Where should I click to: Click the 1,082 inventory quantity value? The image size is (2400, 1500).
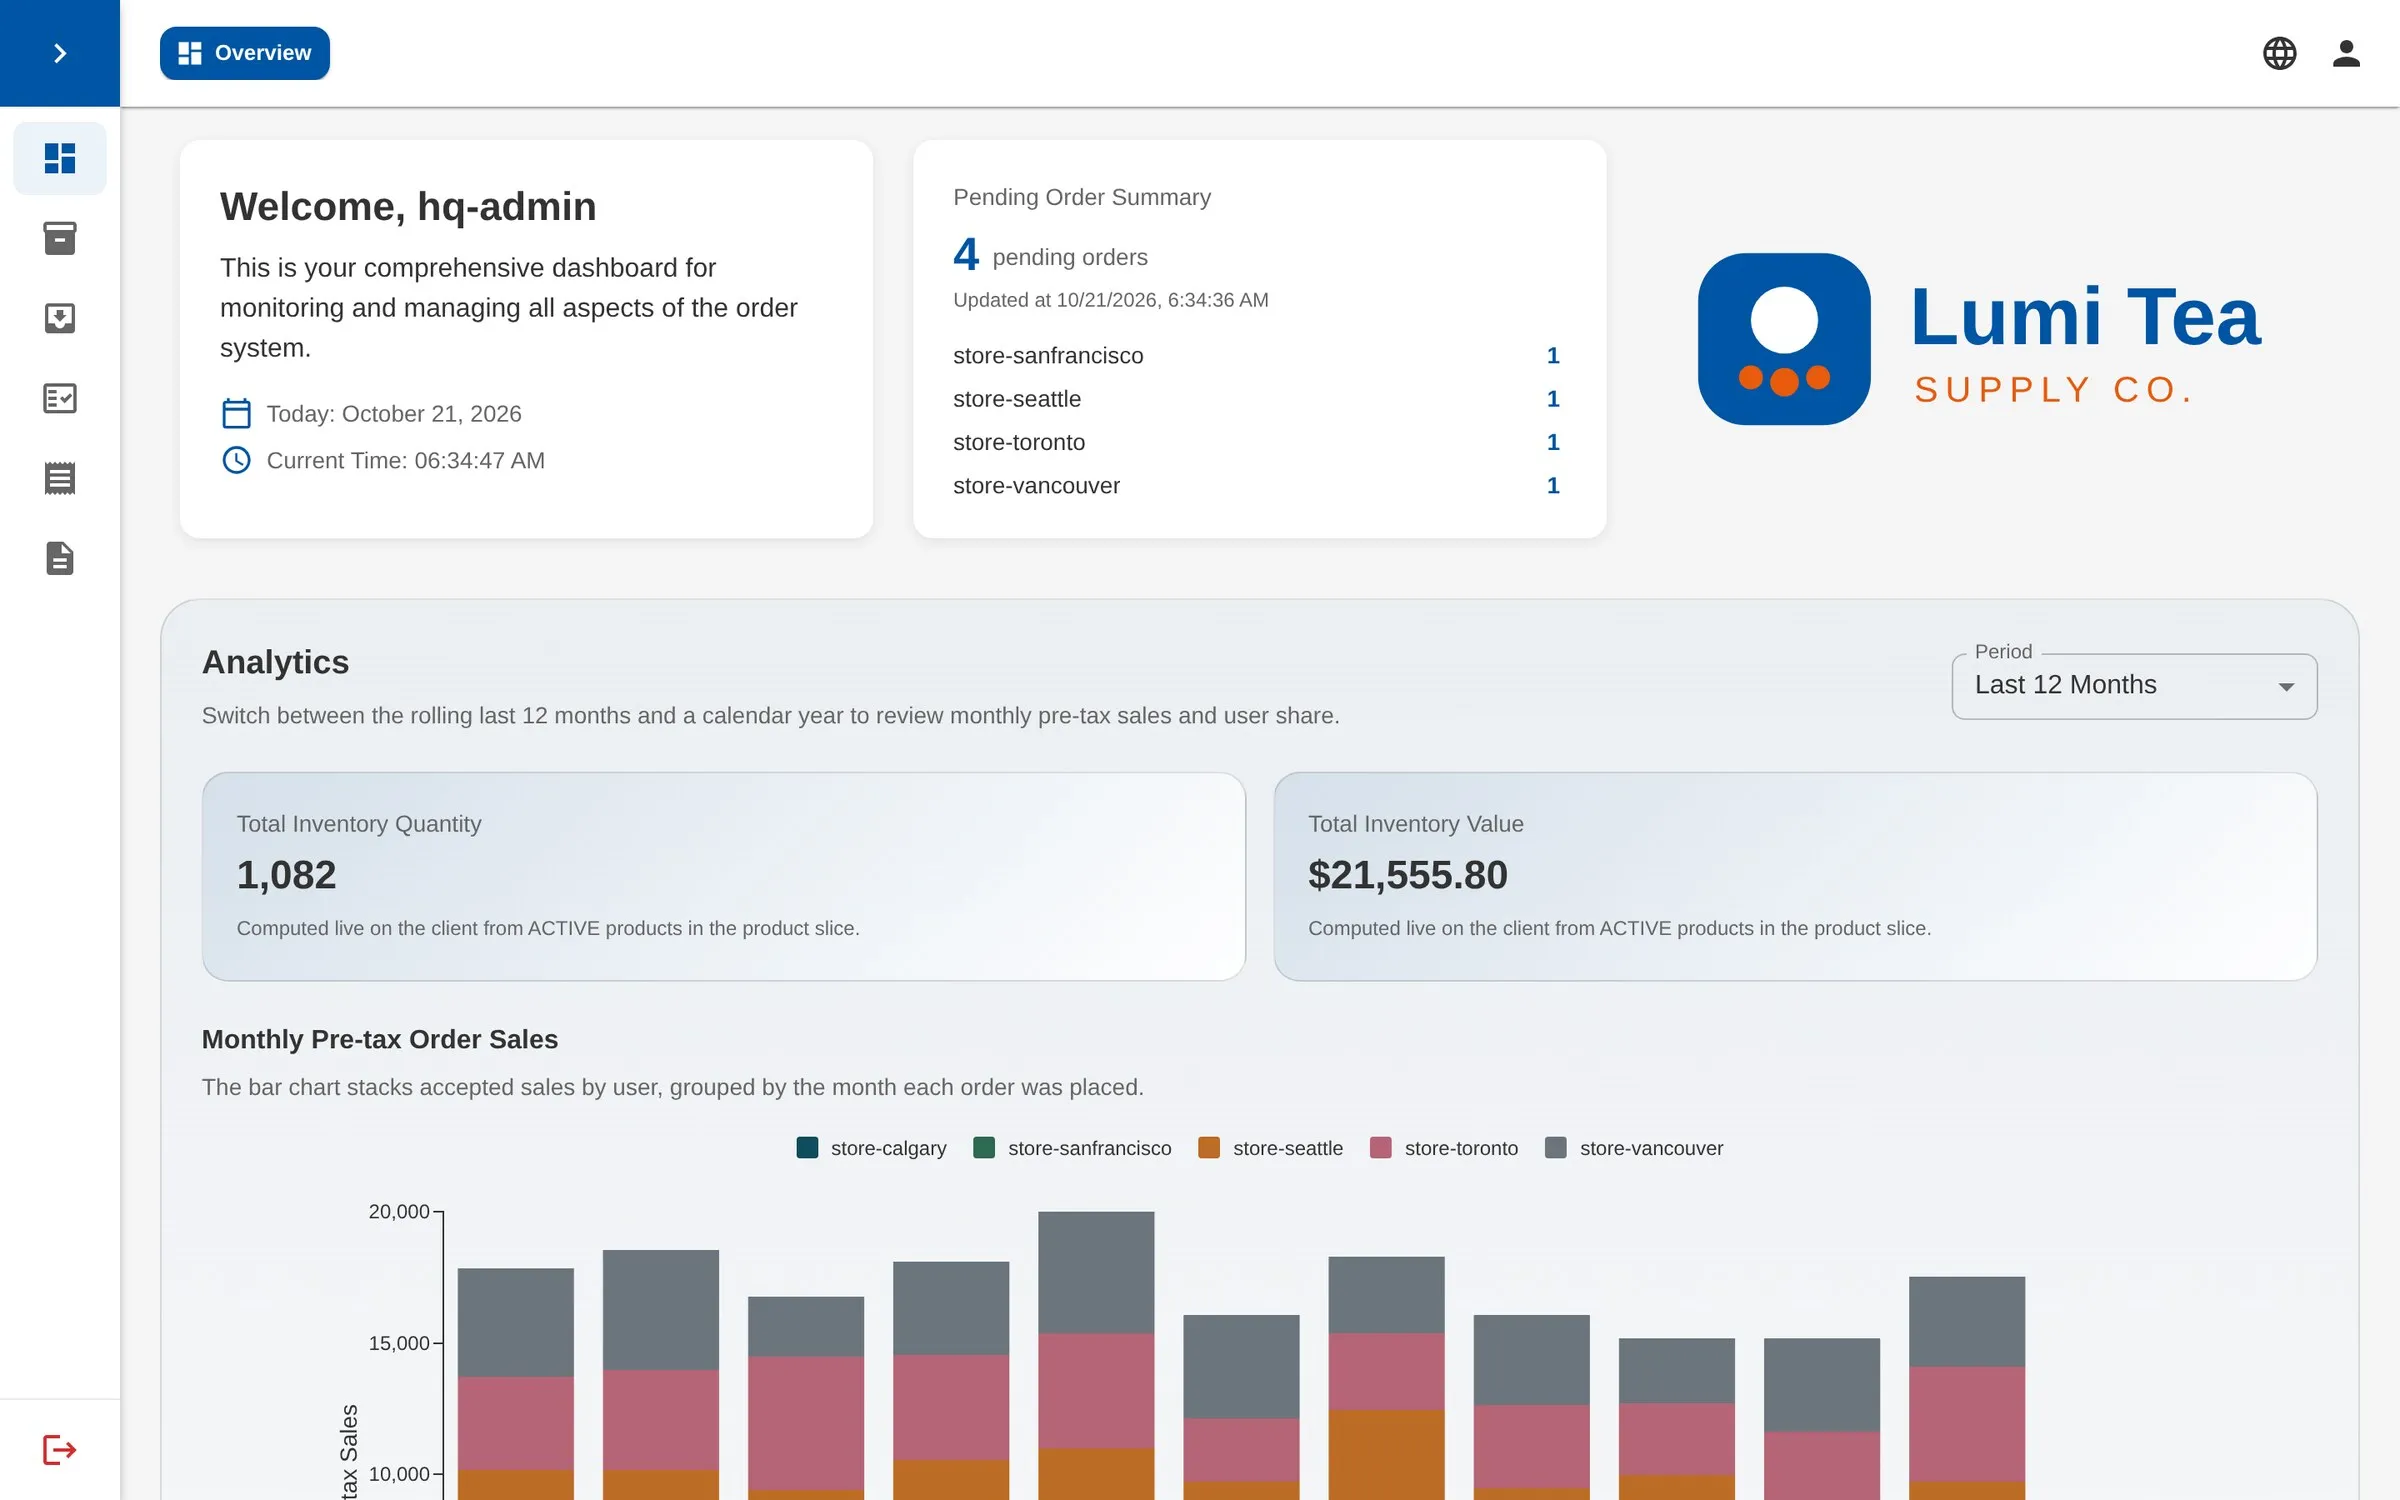point(286,875)
